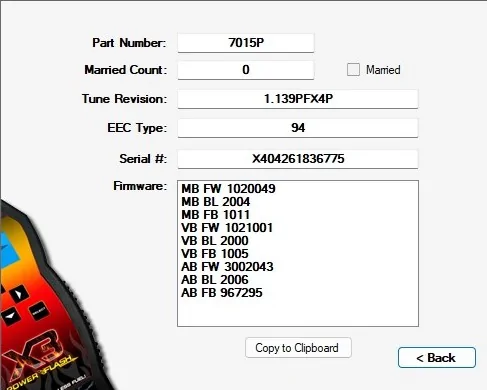Select the Part Number field 7015P
487x390 pixels.
[x=246, y=43]
